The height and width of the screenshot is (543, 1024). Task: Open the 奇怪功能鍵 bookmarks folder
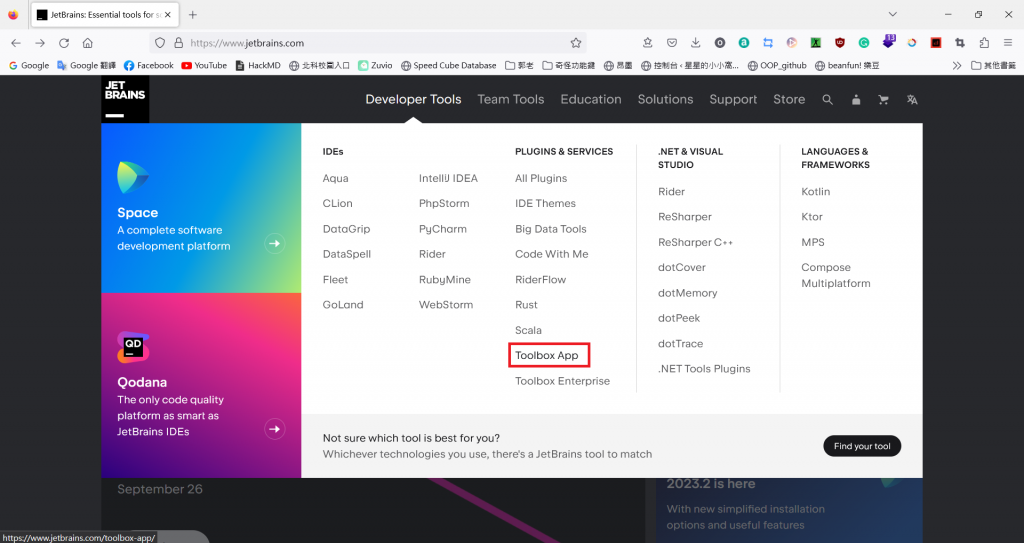point(568,65)
